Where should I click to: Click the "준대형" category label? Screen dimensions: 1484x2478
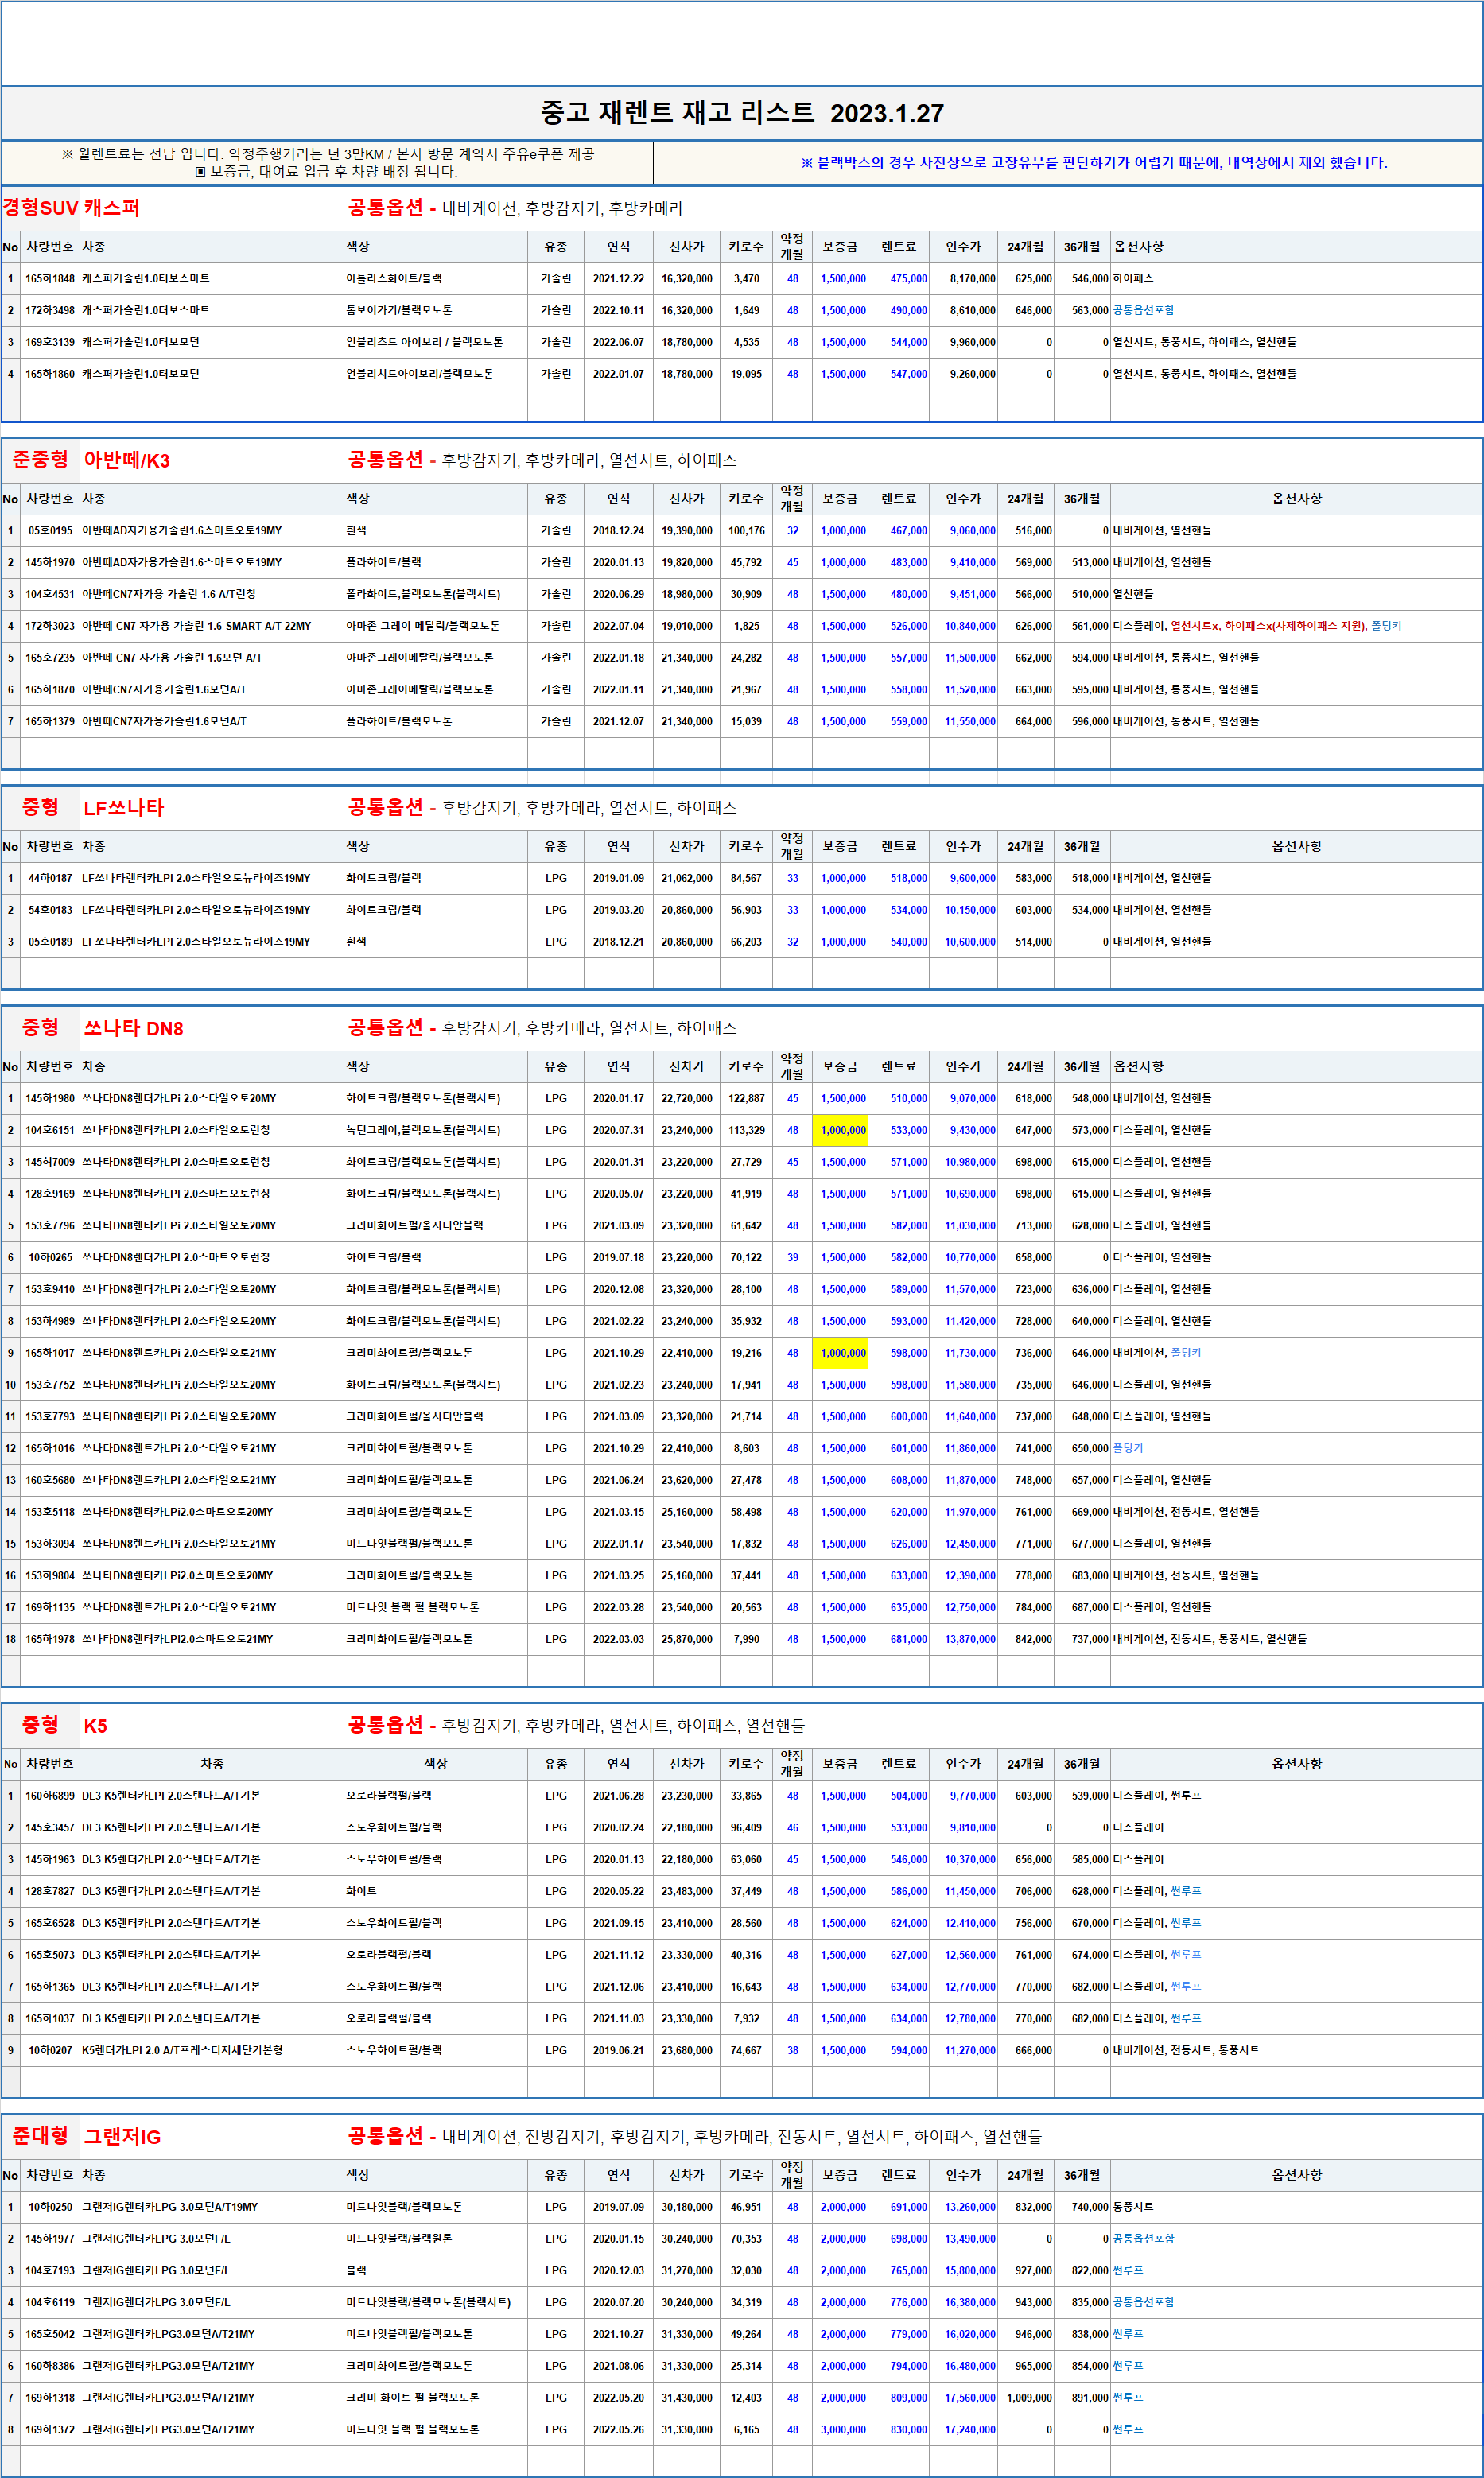(x=40, y=2136)
